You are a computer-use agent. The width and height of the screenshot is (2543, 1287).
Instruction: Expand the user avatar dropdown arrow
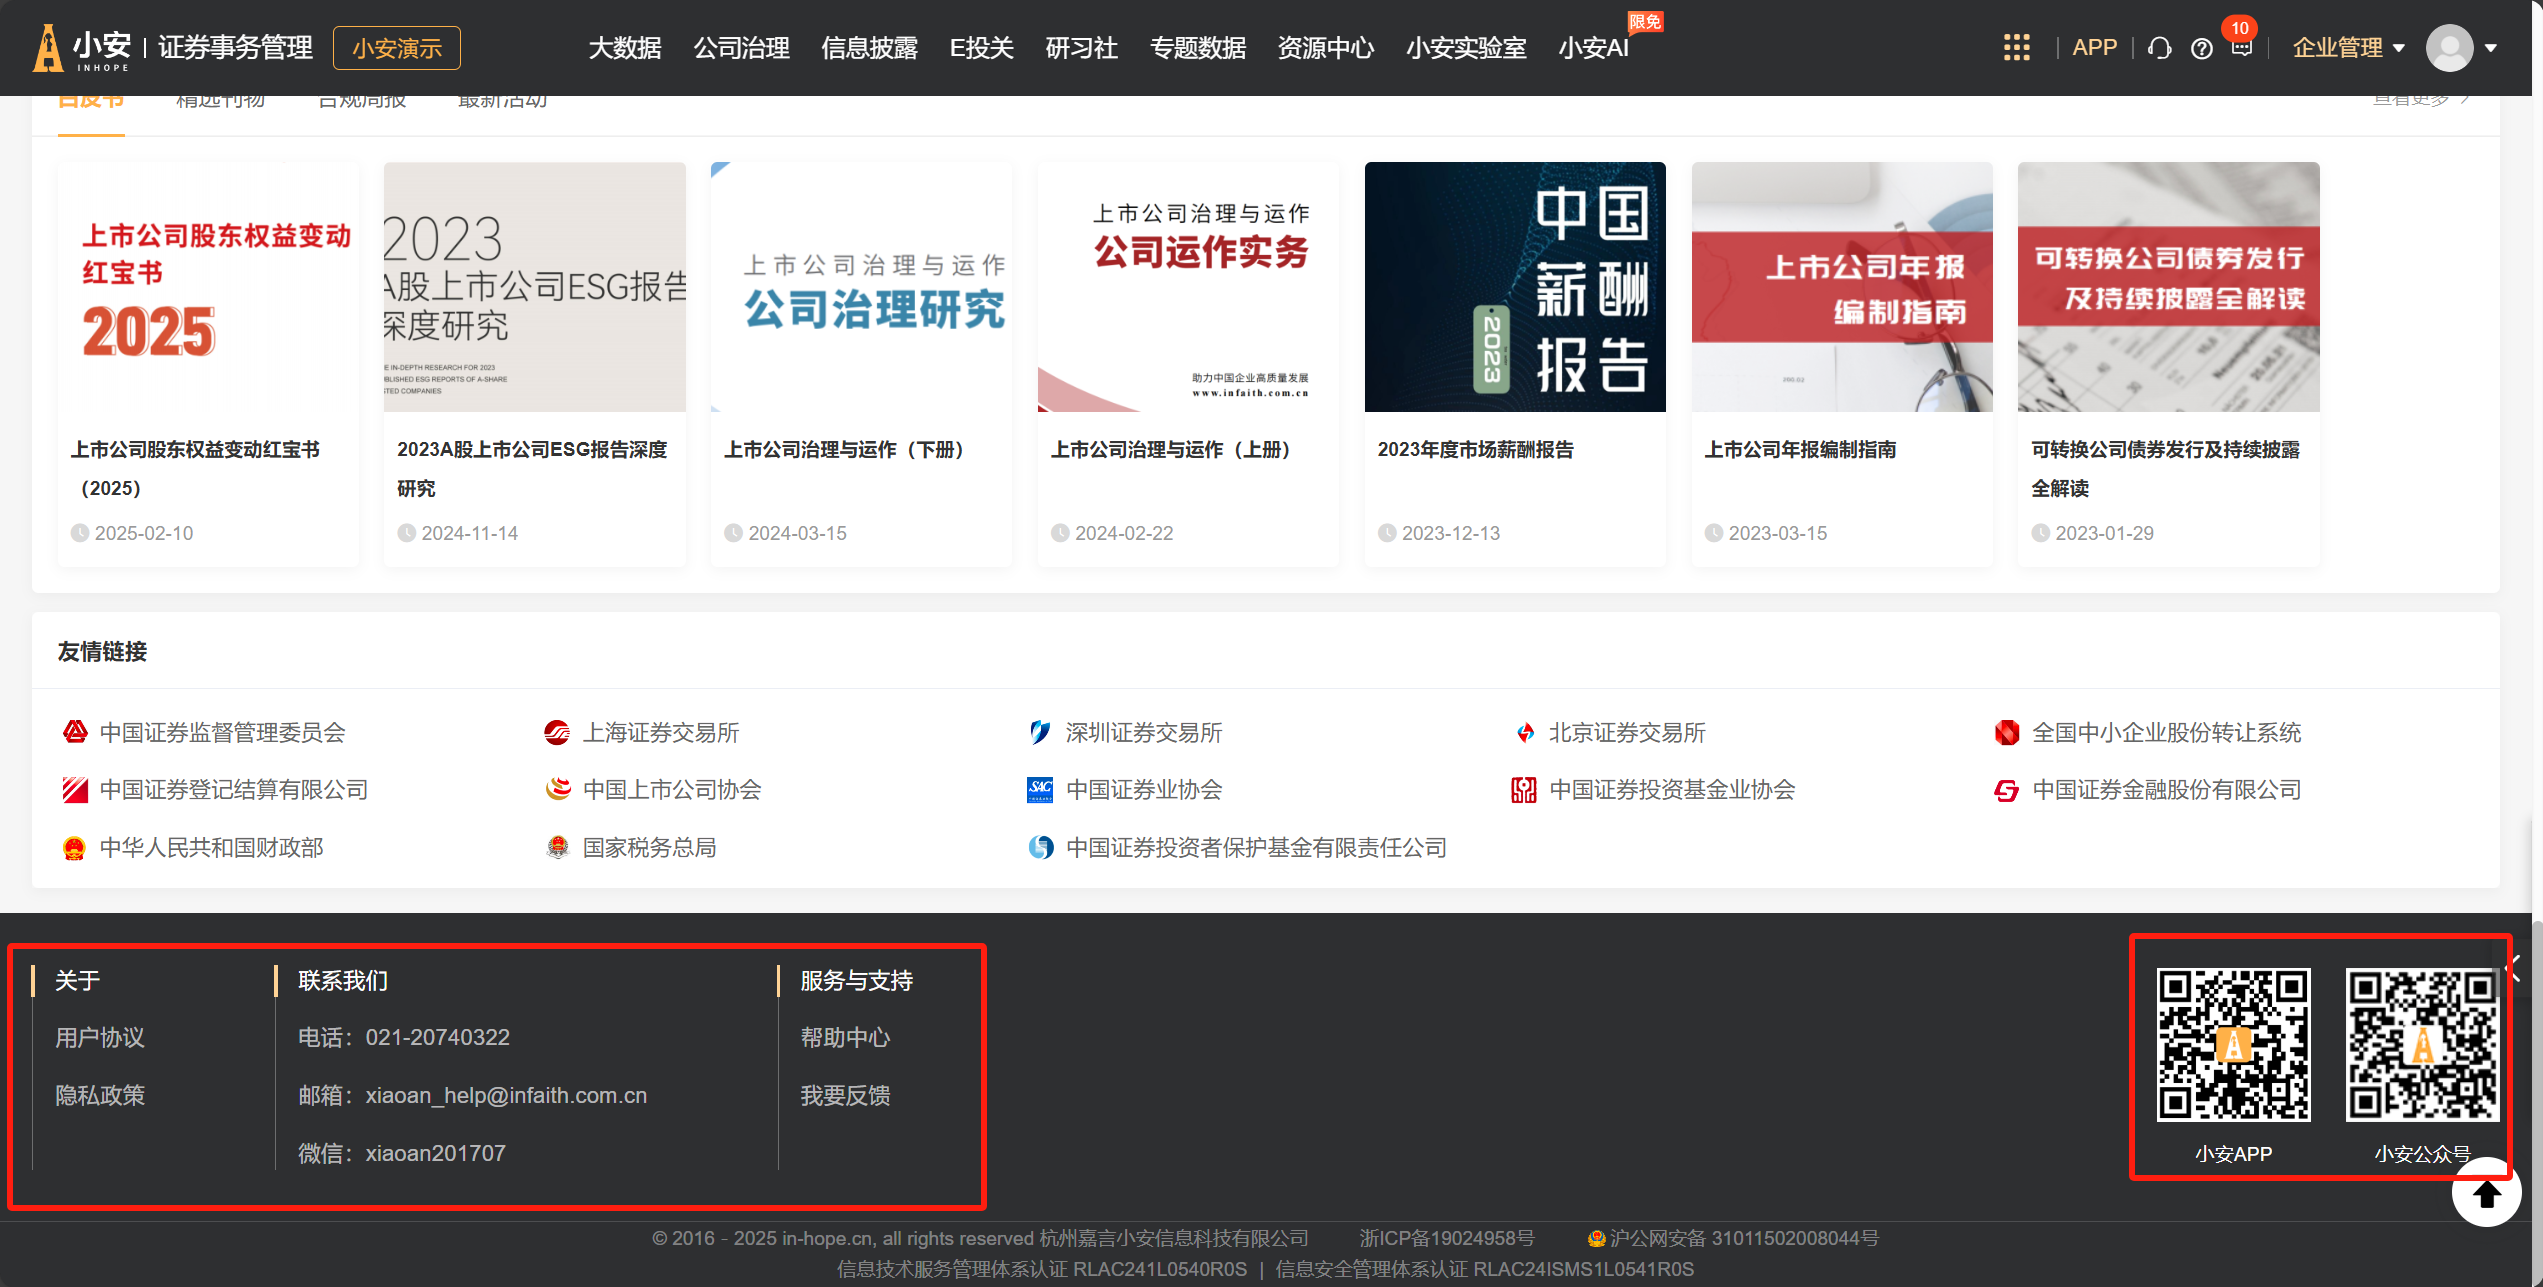click(x=2491, y=48)
